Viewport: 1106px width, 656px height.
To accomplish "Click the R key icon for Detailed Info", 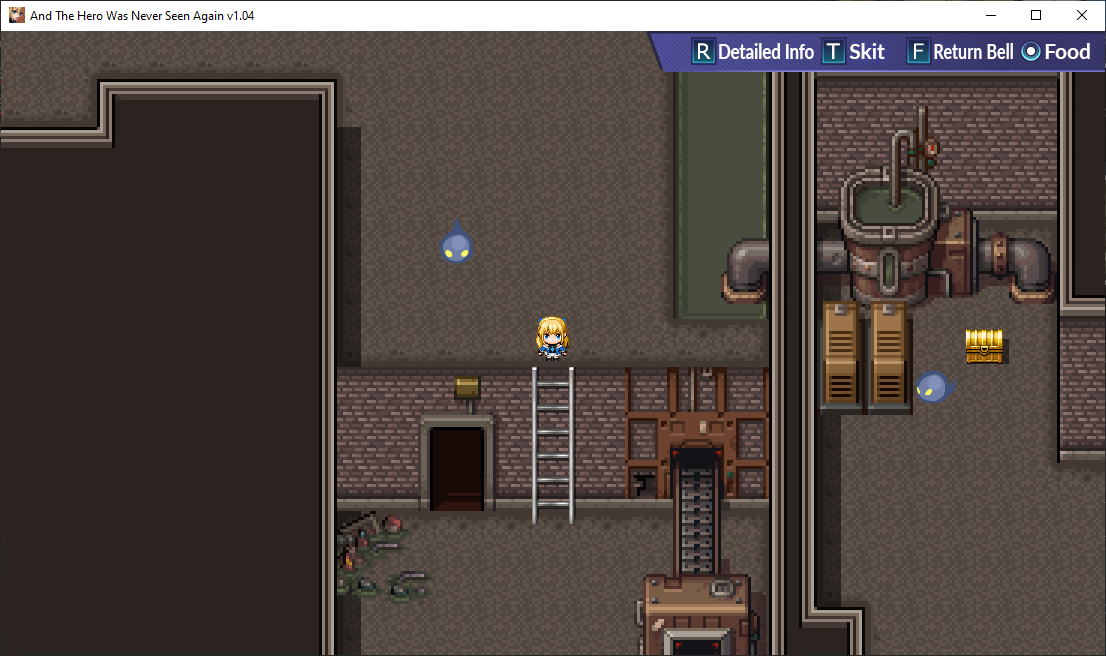I will click(703, 51).
